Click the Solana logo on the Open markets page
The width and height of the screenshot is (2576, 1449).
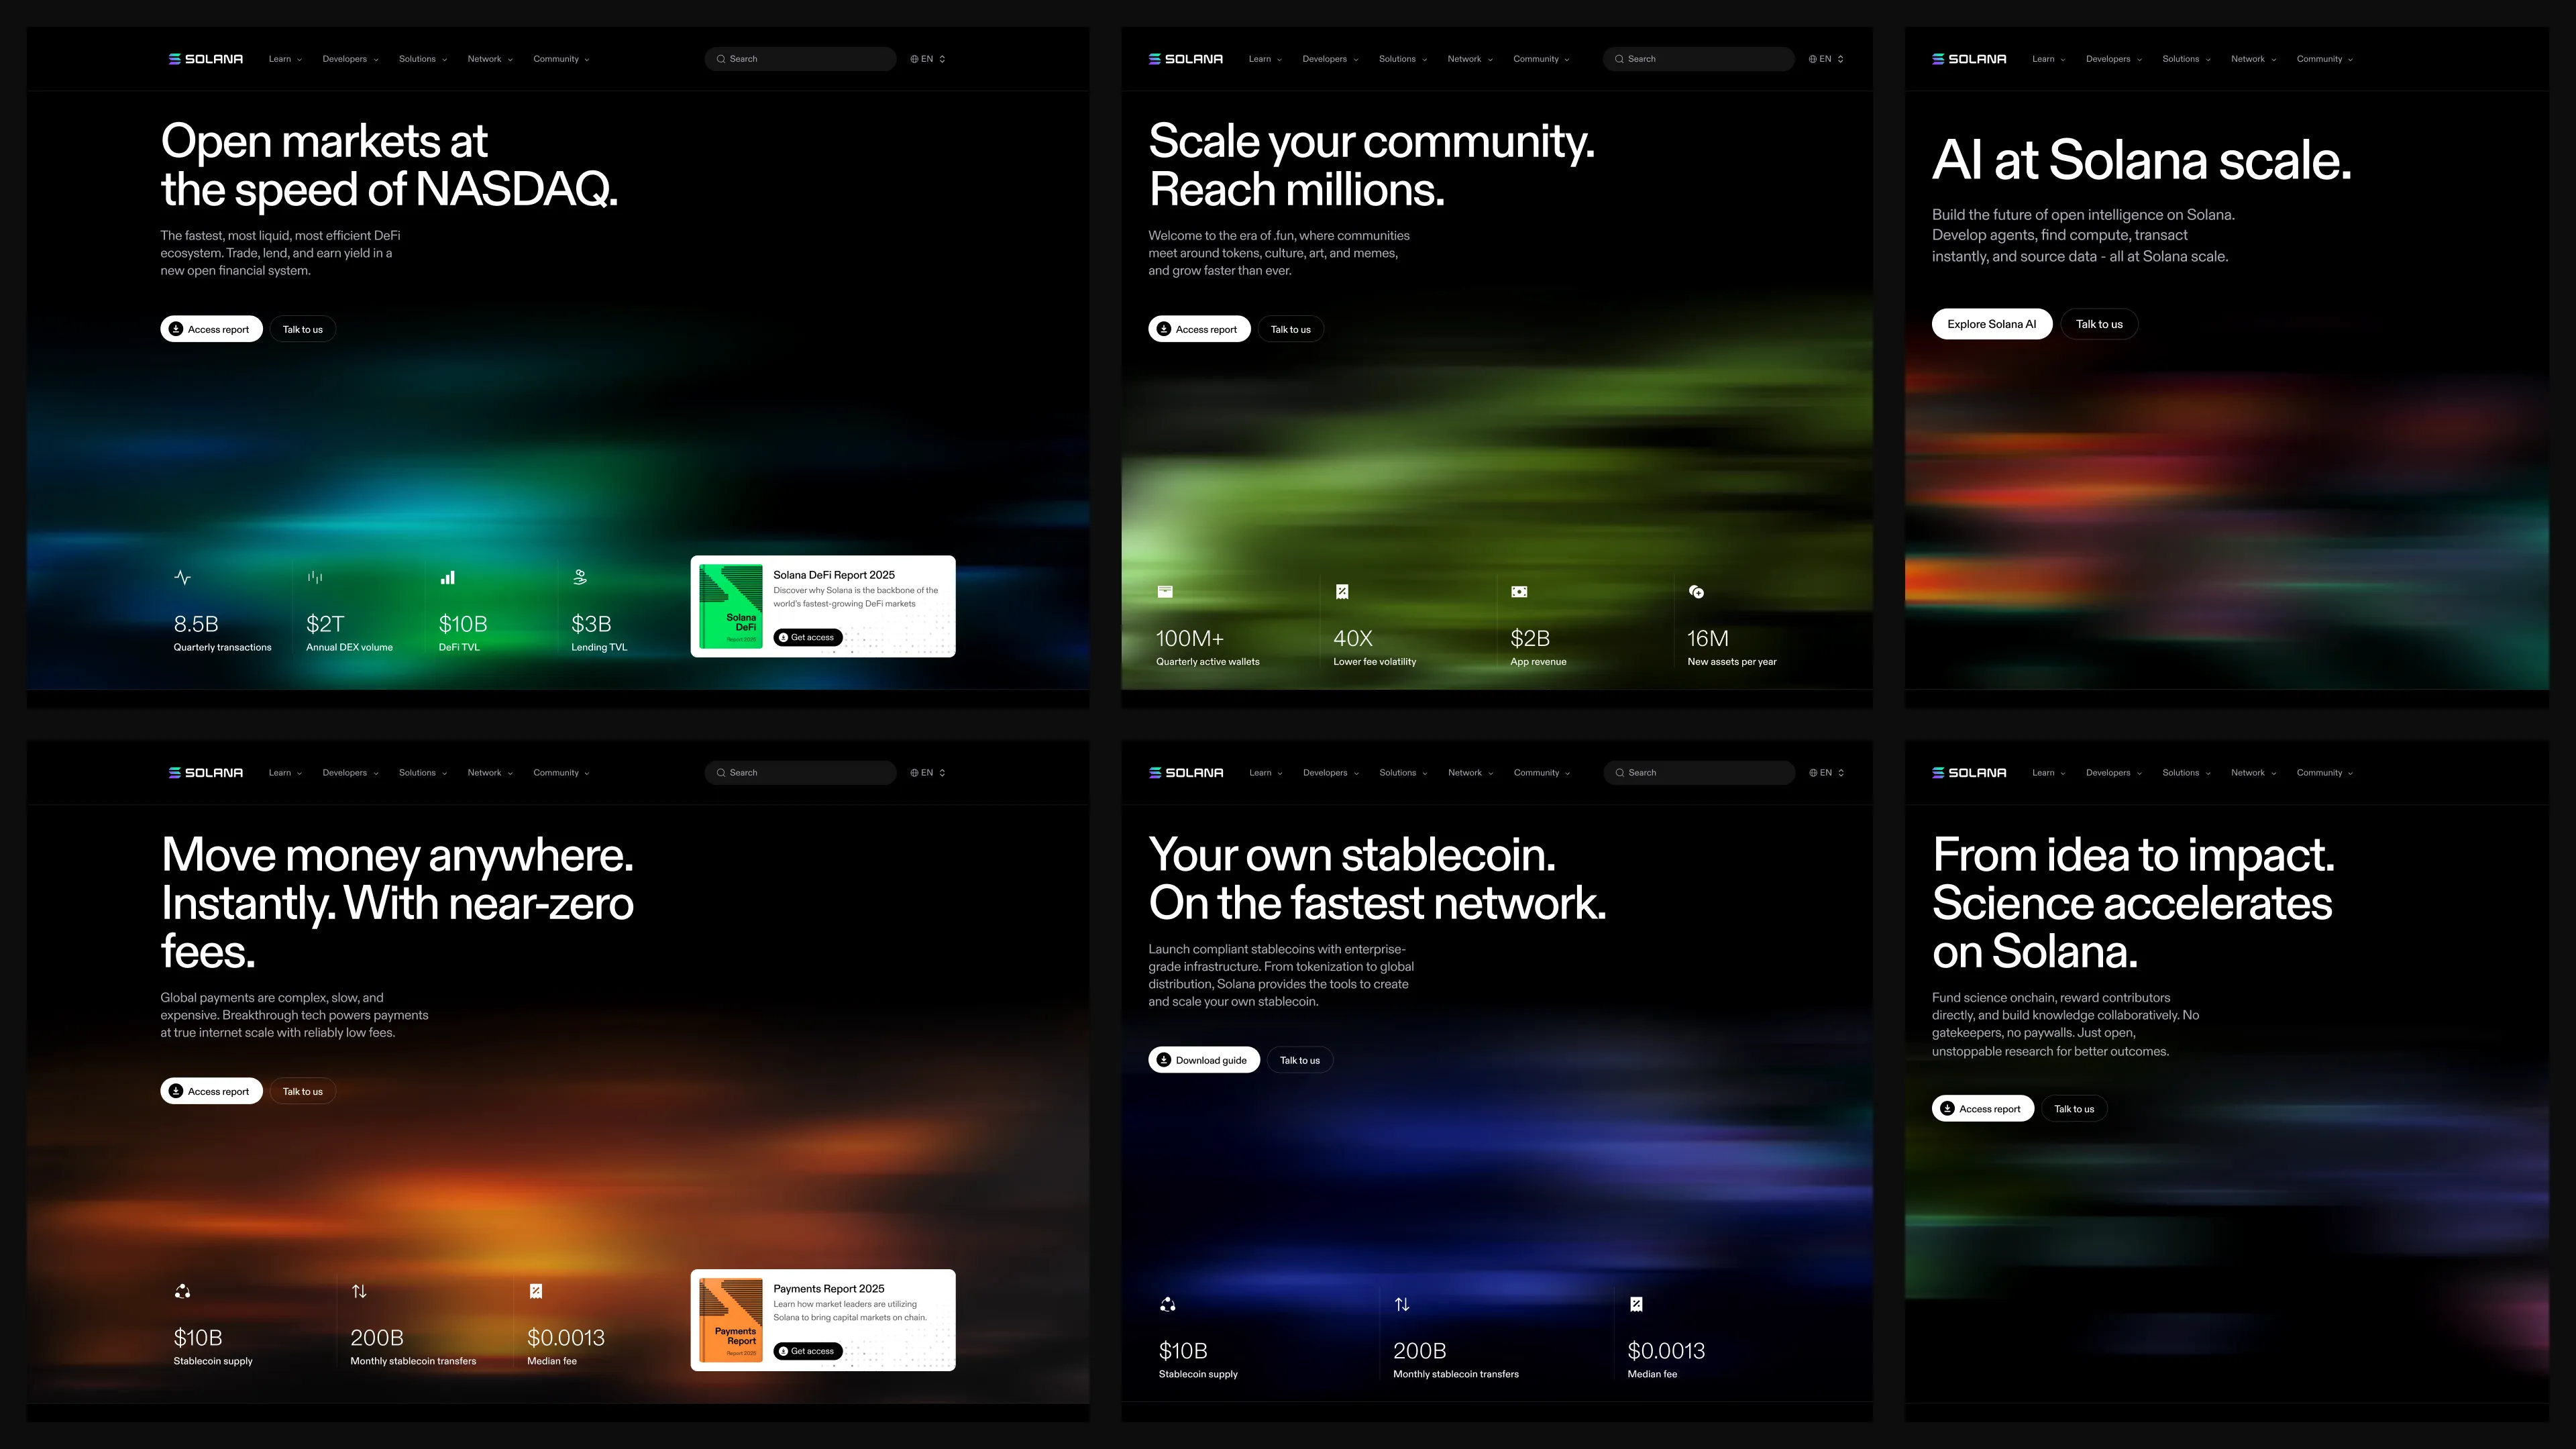206,59
